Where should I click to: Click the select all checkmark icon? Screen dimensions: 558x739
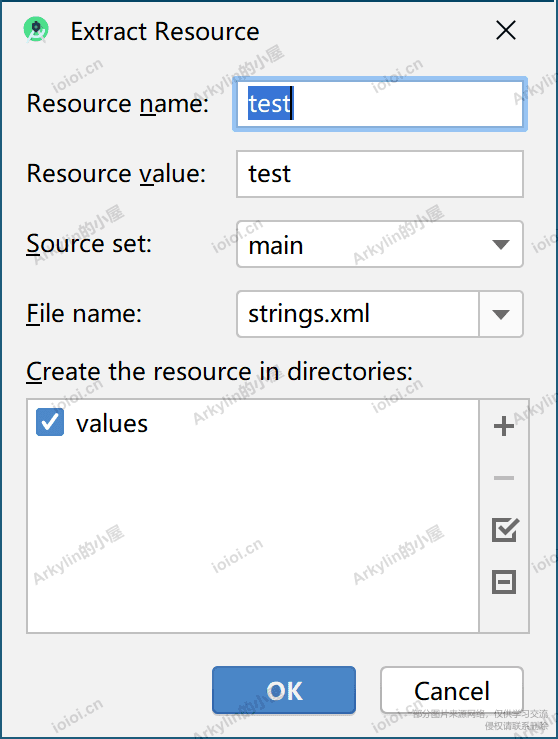tap(505, 530)
